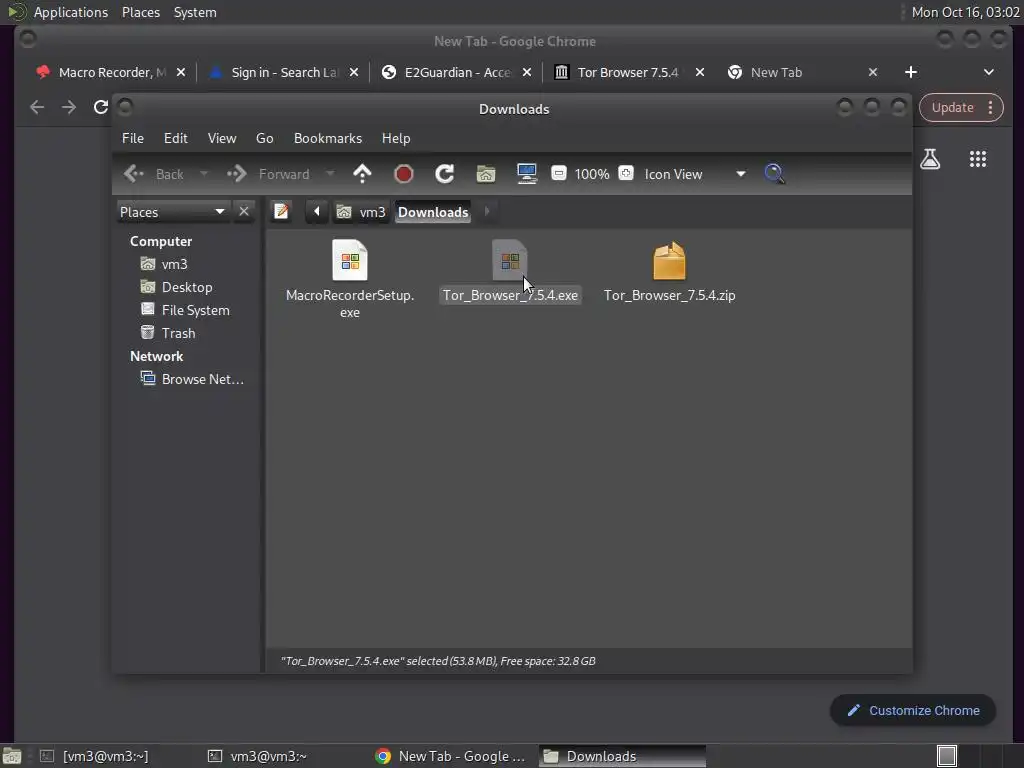Open Chrome Search Labs flask icon
Screen dimensions: 1024x768
point(930,159)
